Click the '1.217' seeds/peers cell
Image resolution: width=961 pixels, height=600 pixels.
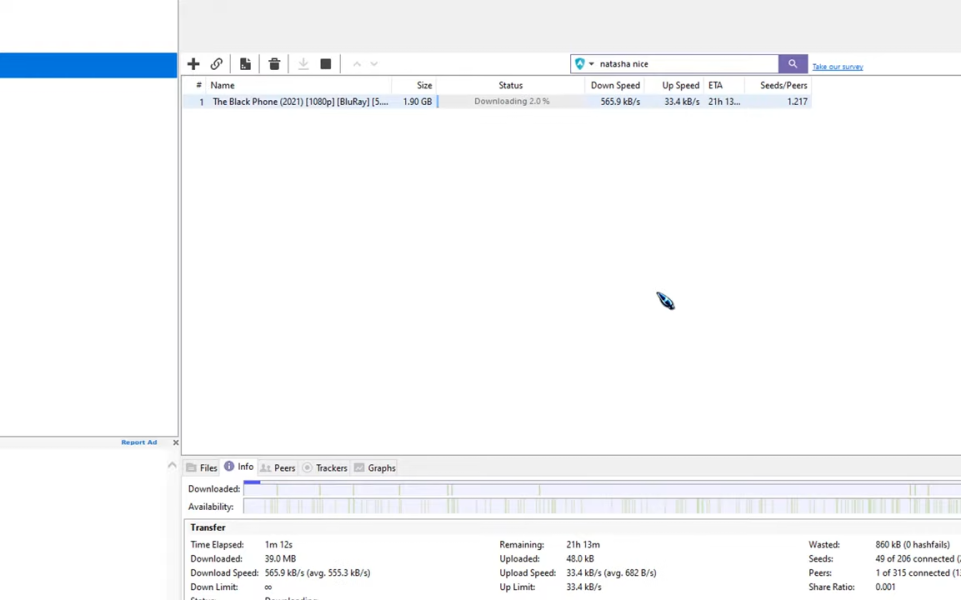(x=797, y=102)
